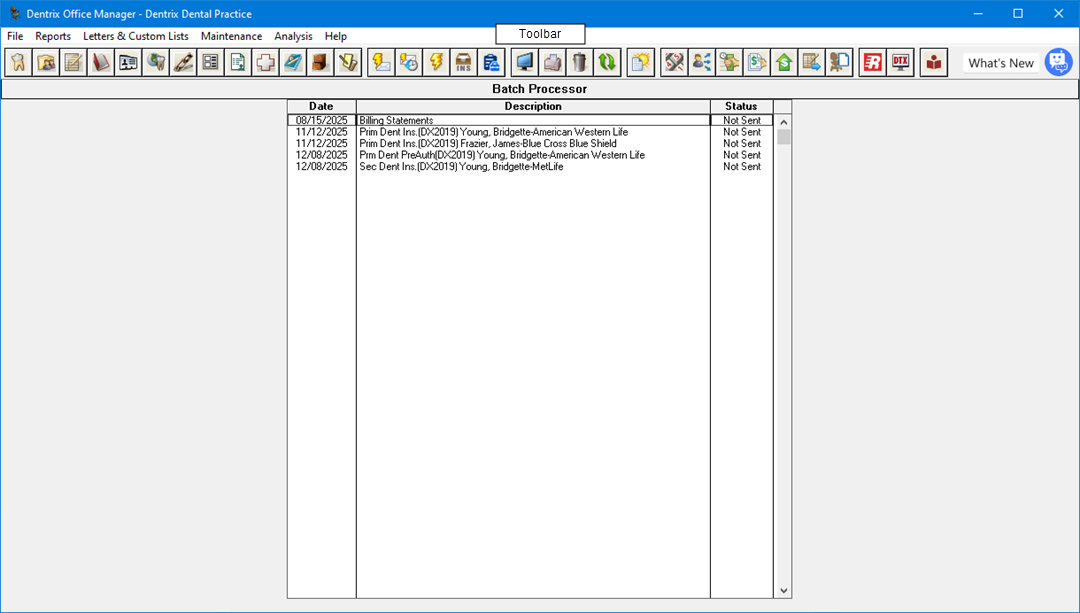Open the Patient Chart tooth icon
Image resolution: width=1080 pixels, height=613 pixels.
[17, 63]
